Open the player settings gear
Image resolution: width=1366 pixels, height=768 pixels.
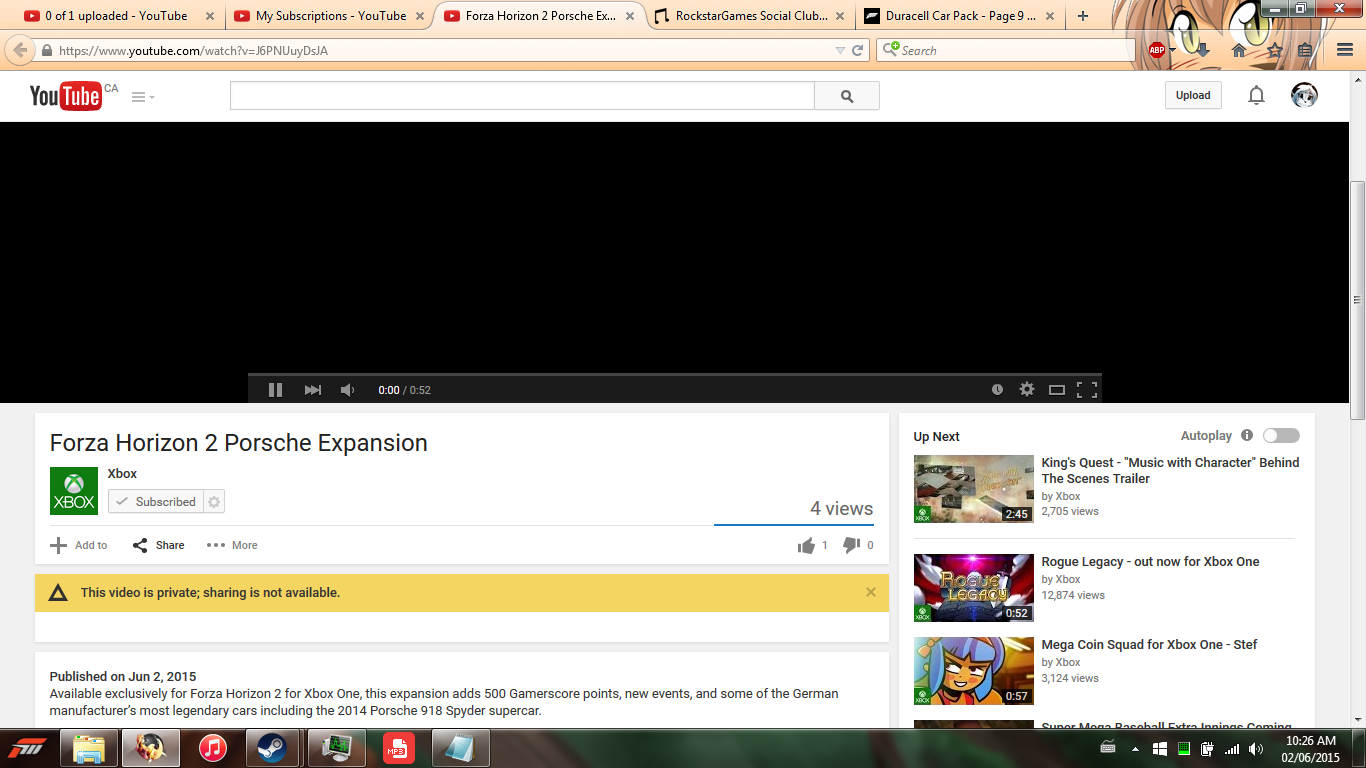pyautogui.click(x=1027, y=390)
